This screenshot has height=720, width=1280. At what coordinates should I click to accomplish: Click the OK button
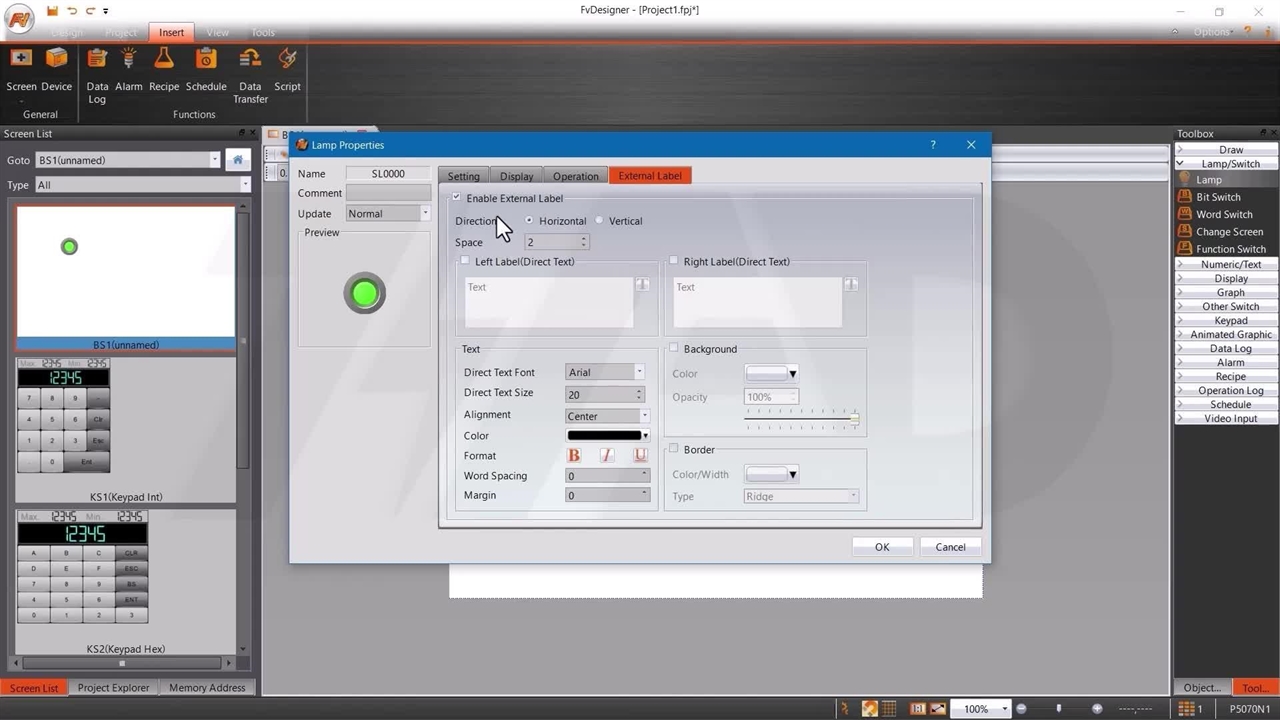(882, 547)
